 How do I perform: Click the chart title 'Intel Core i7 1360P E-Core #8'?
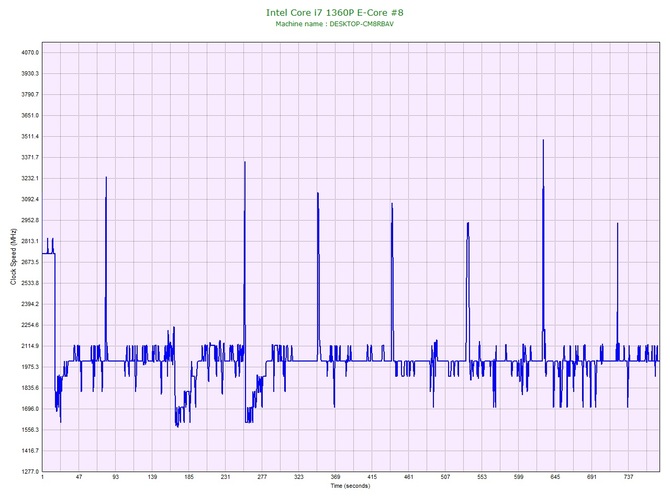coord(335,12)
